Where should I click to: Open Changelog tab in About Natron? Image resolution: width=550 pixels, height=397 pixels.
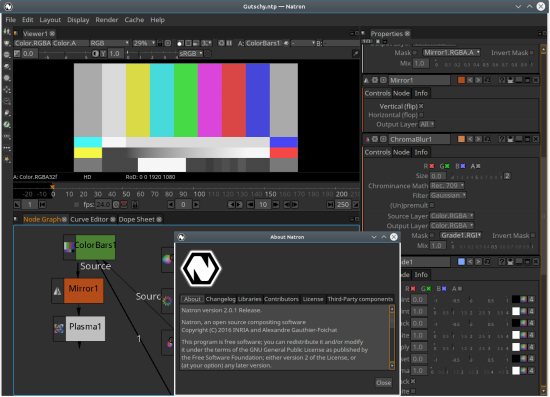220,299
